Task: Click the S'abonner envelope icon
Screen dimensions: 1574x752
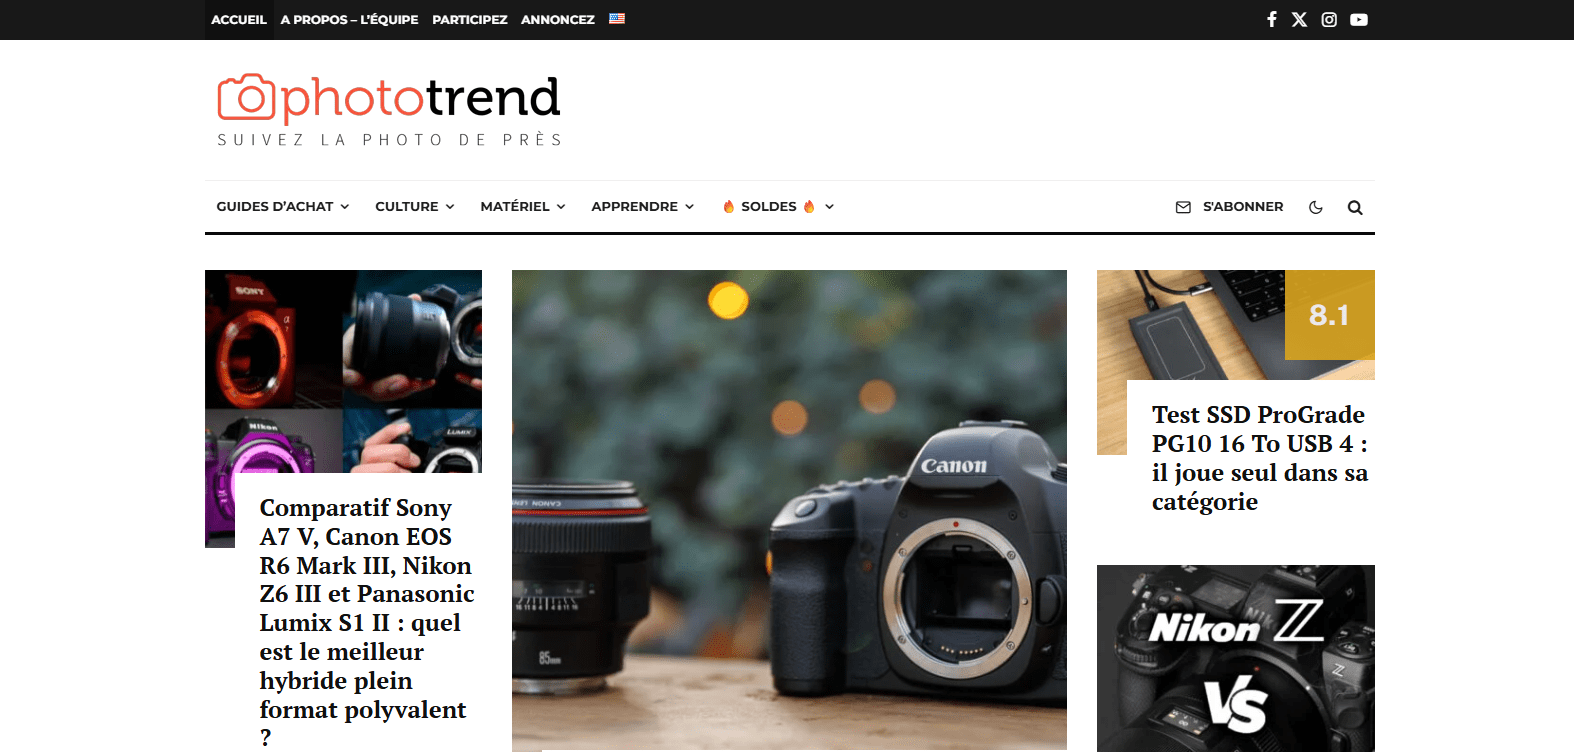Action: 1183,207
